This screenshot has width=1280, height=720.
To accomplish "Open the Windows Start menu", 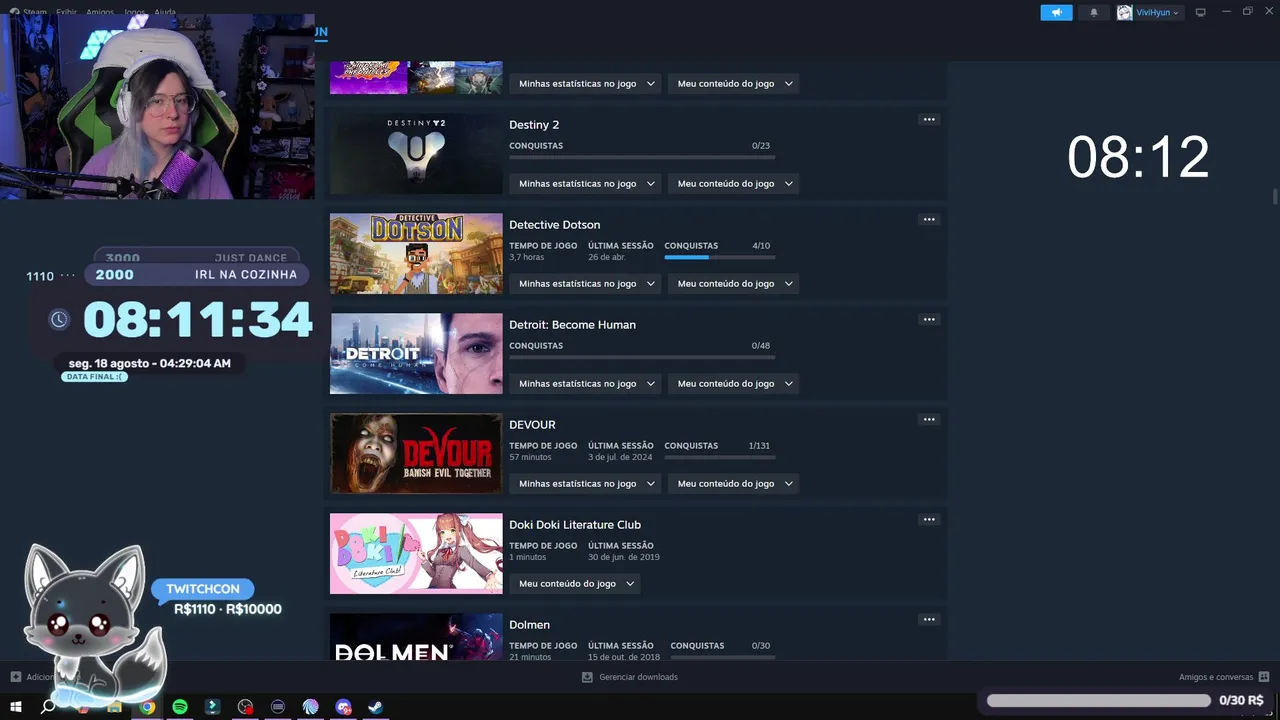I will (15, 707).
